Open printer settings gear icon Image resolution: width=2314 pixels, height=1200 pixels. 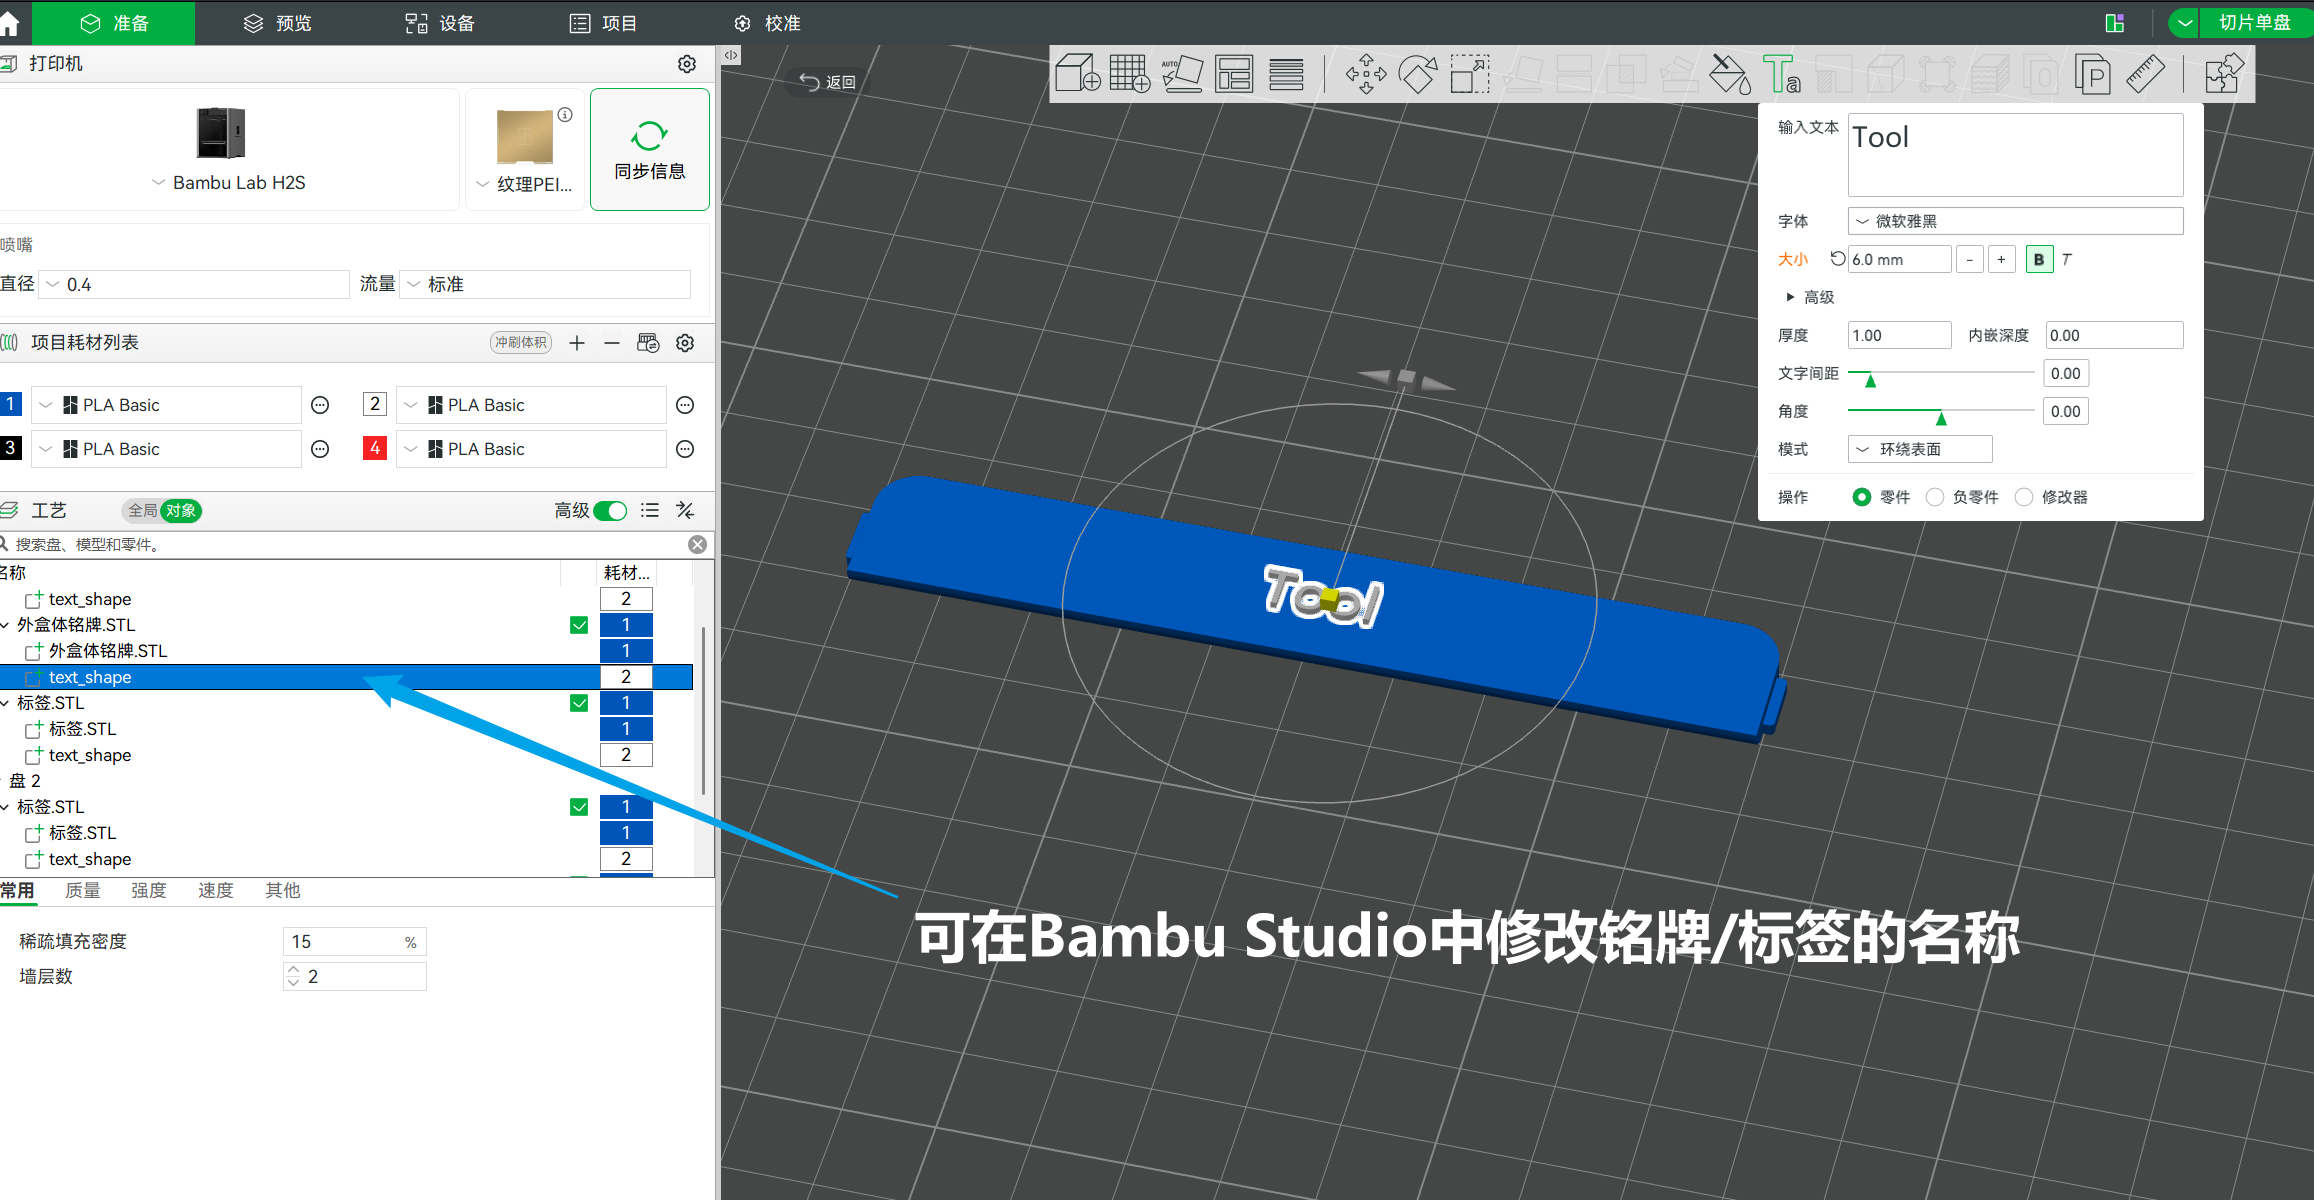(x=687, y=64)
